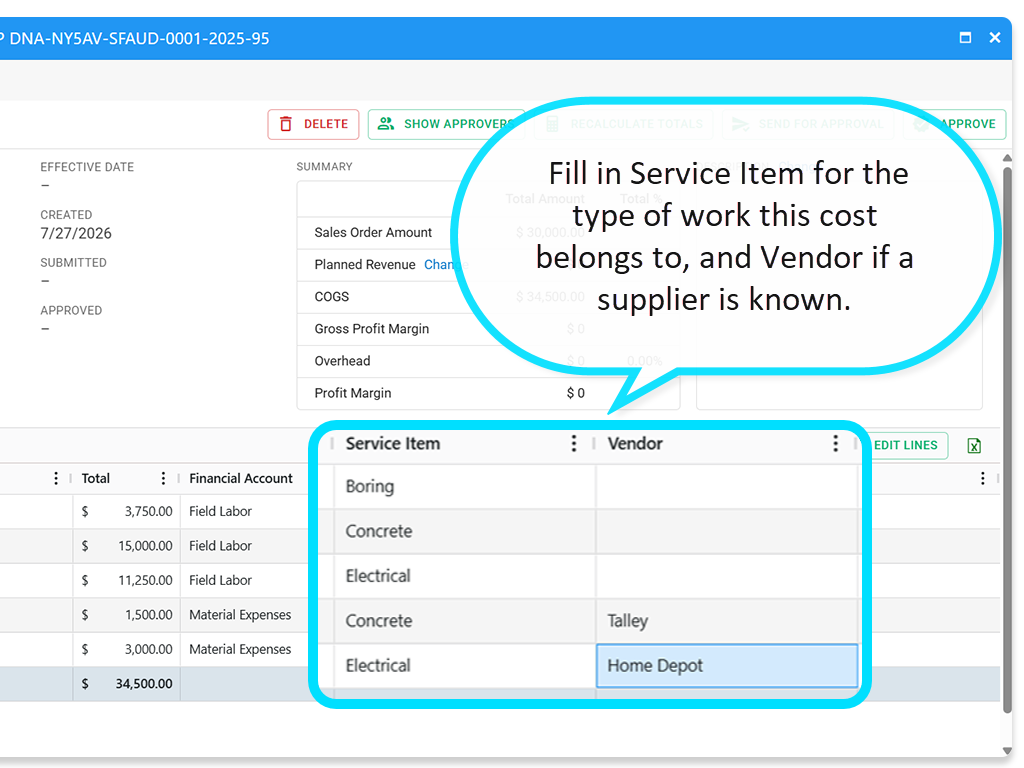Viewport: 1024px width, 768px height.
Task: Click the 34,500.00 grand total cell
Action: tap(127, 684)
